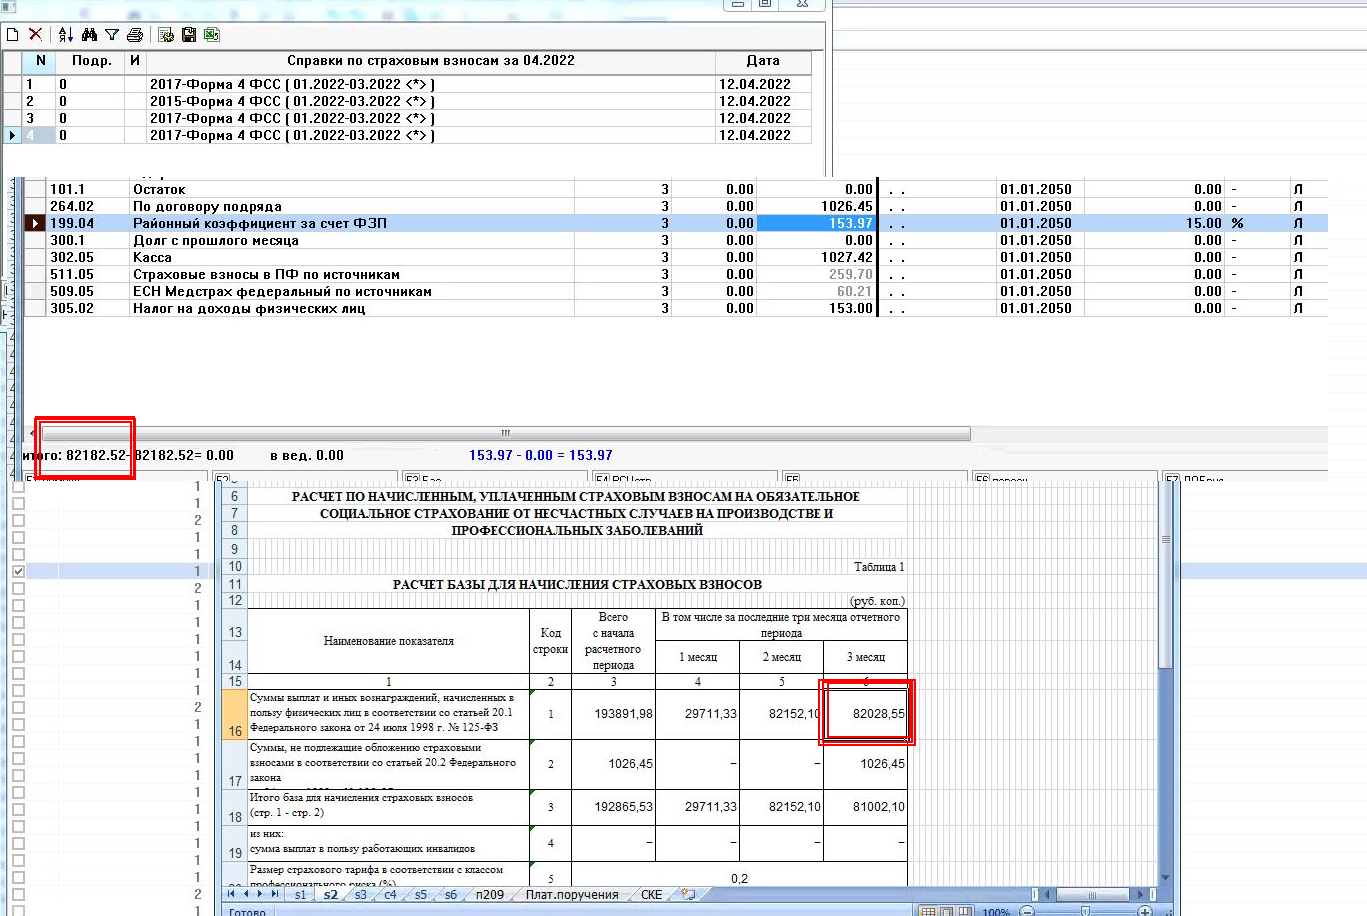Viewport: 1367px width, 916px height.
Task: Click the Excel vertical scroll down arrow
Action: tap(1165, 877)
